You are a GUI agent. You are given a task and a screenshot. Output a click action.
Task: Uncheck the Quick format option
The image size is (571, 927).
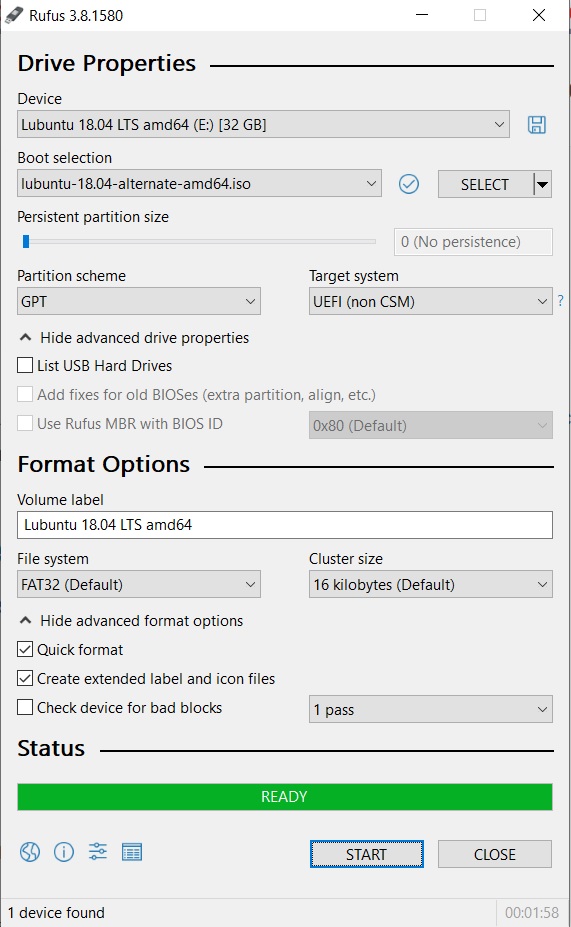pyautogui.click(x=25, y=649)
